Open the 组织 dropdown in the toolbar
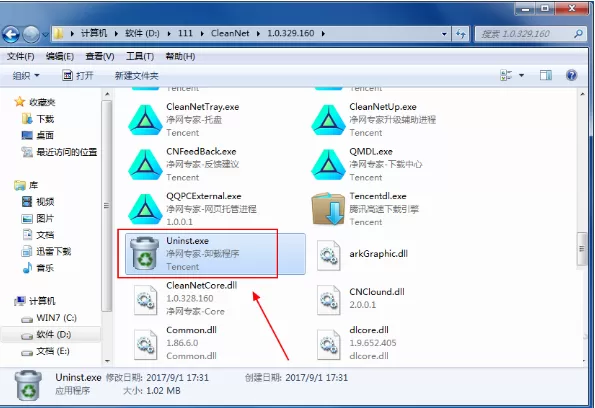The width and height of the screenshot is (595, 408). tap(26, 76)
